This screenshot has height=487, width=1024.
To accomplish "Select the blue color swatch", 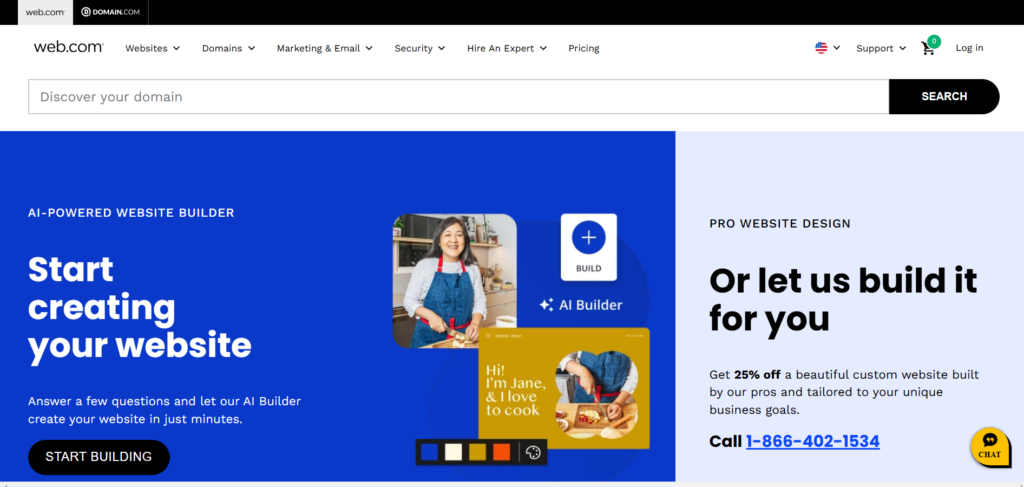I will coord(429,452).
